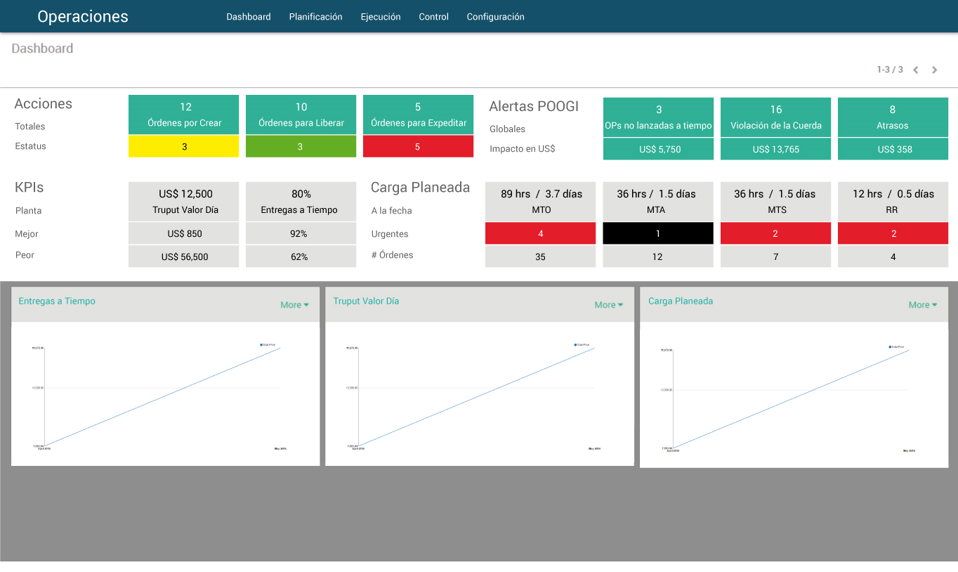Click the Entregas a Tiempo chart title
Screen dimensions: 958x572
(57, 301)
